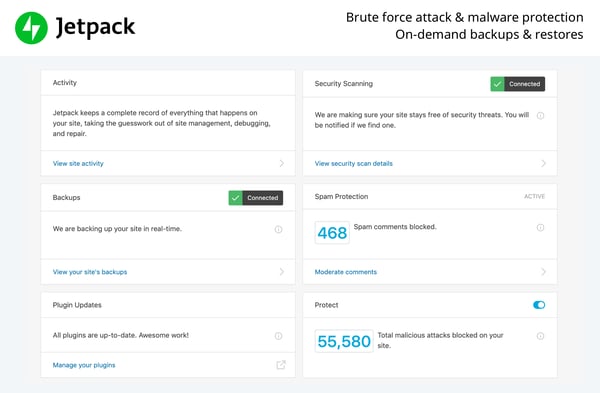Click the 55,580 attacks blocked counter
The height and width of the screenshot is (393, 600).
[344, 341]
